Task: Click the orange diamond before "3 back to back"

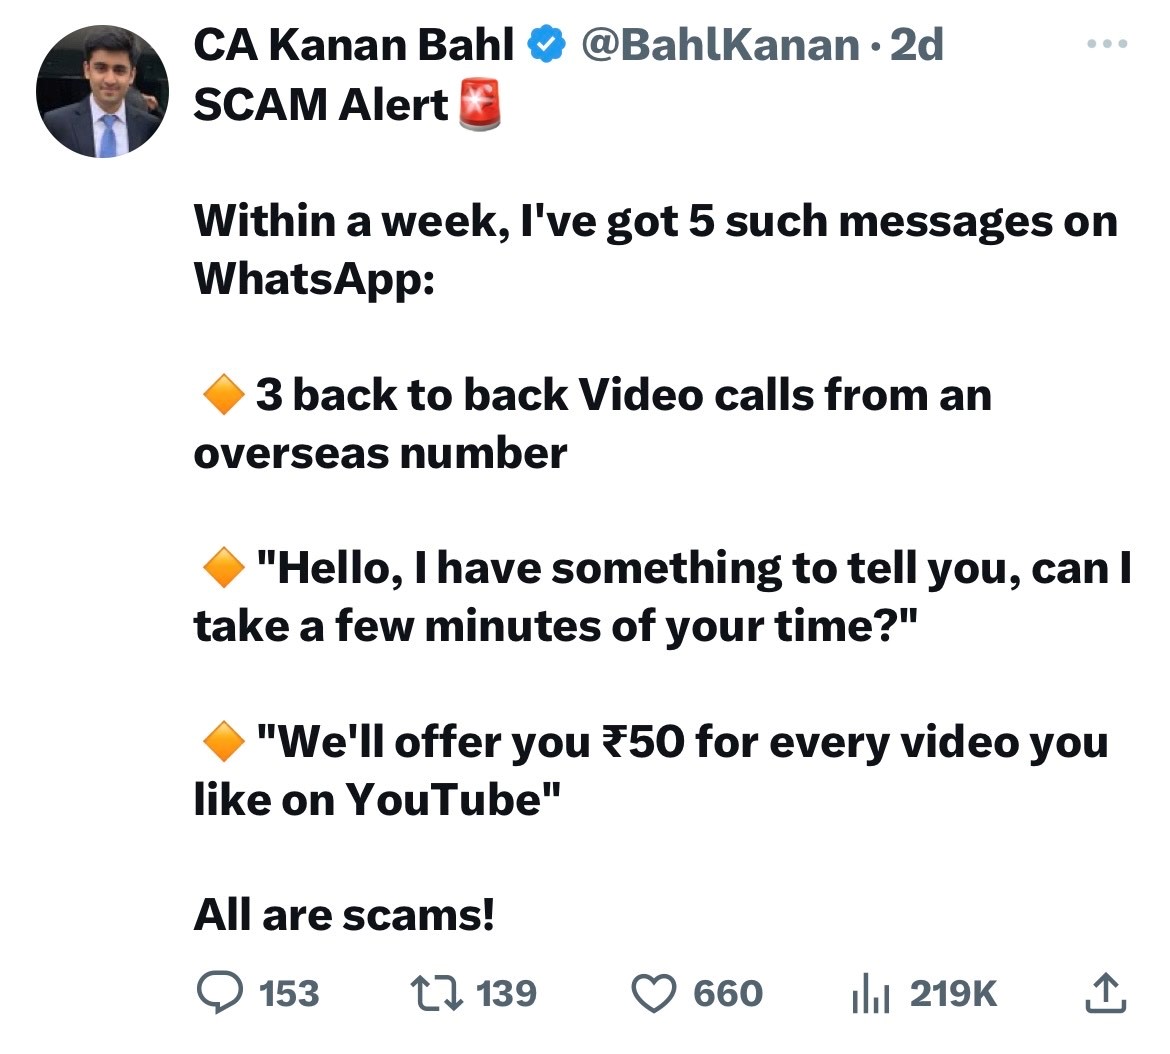Action: point(223,396)
